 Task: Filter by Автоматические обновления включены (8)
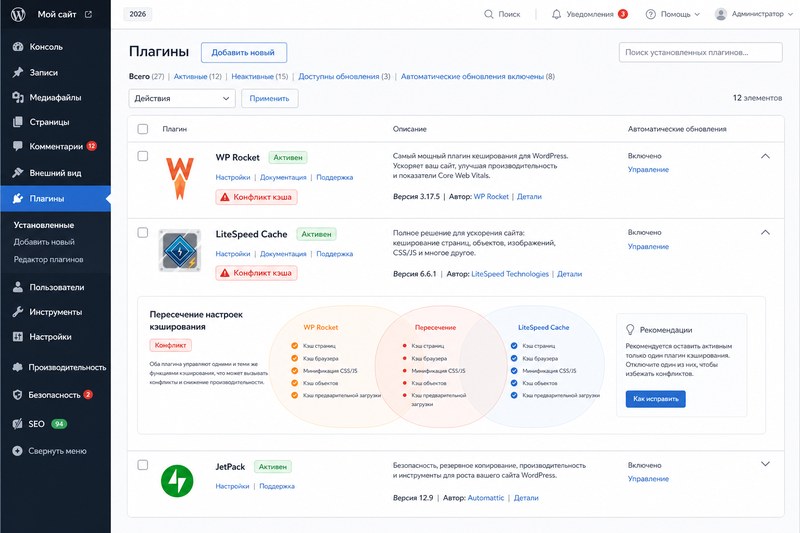[478, 77]
